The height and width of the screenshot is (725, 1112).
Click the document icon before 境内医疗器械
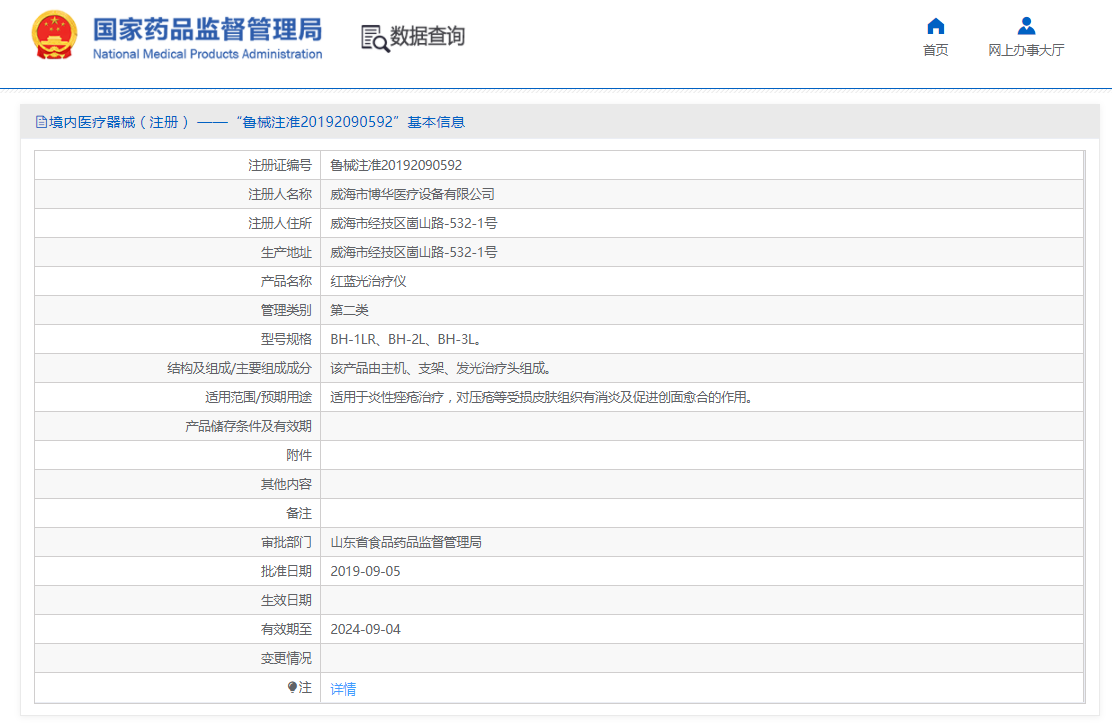(x=41, y=122)
